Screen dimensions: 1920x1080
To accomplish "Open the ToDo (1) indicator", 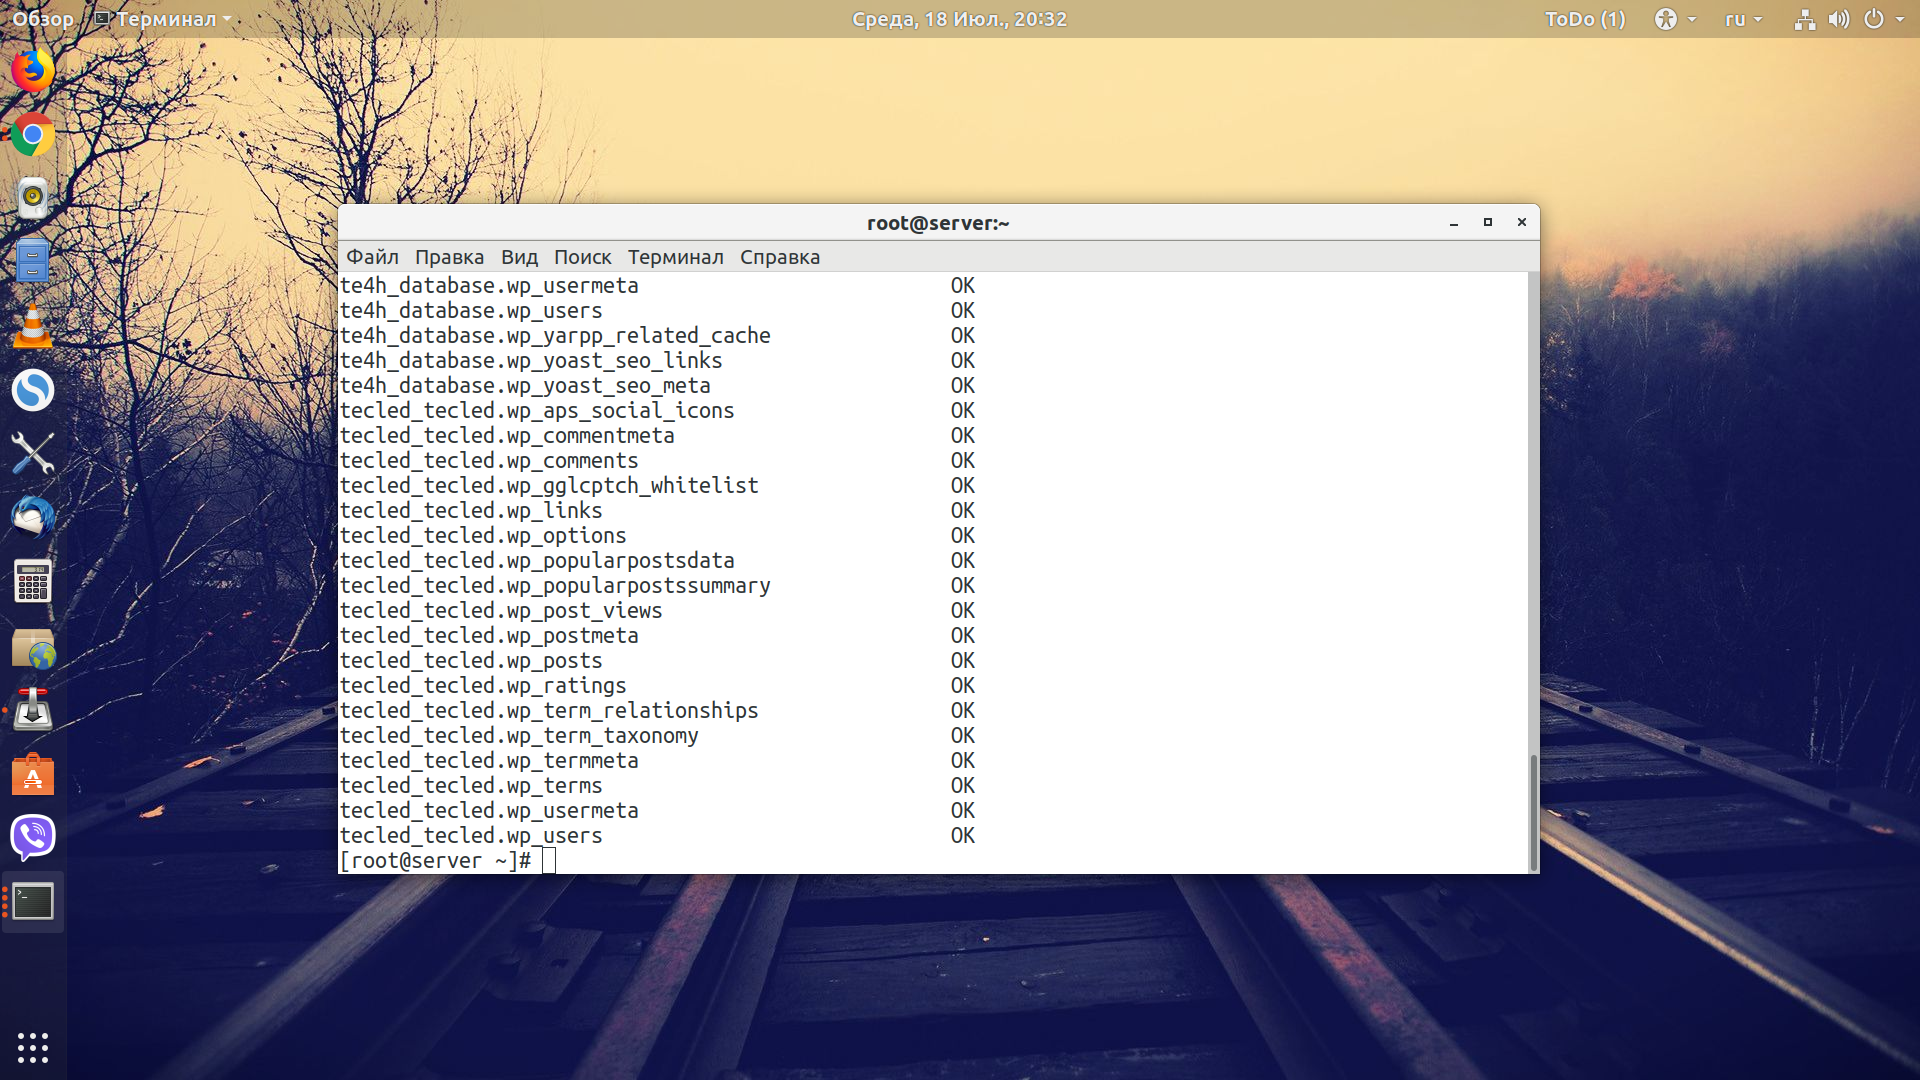I will pyautogui.click(x=1585, y=19).
